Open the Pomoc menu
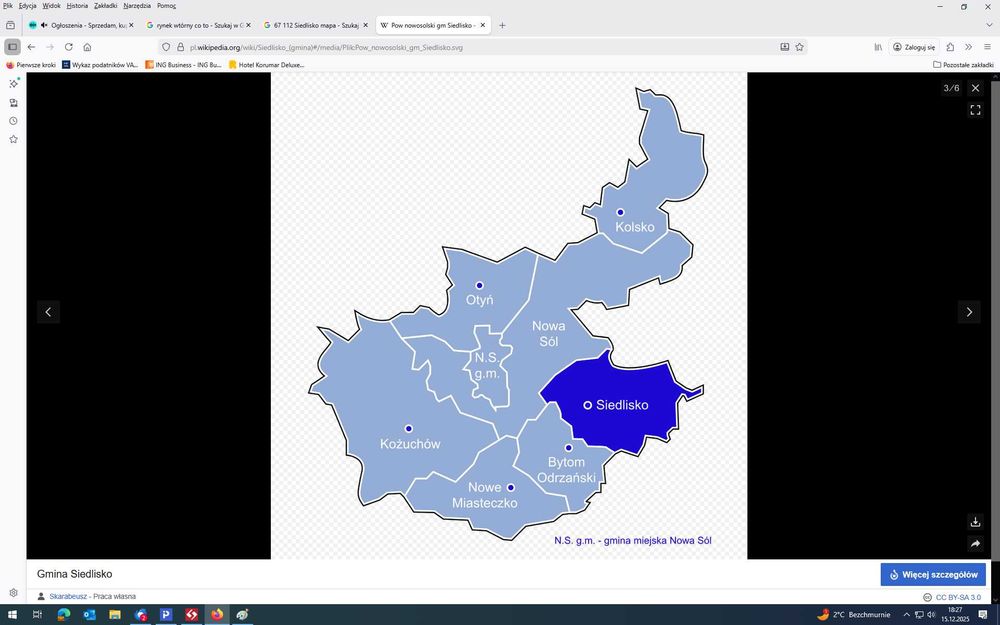This screenshot has width=1000, height=625. (166, 5)
